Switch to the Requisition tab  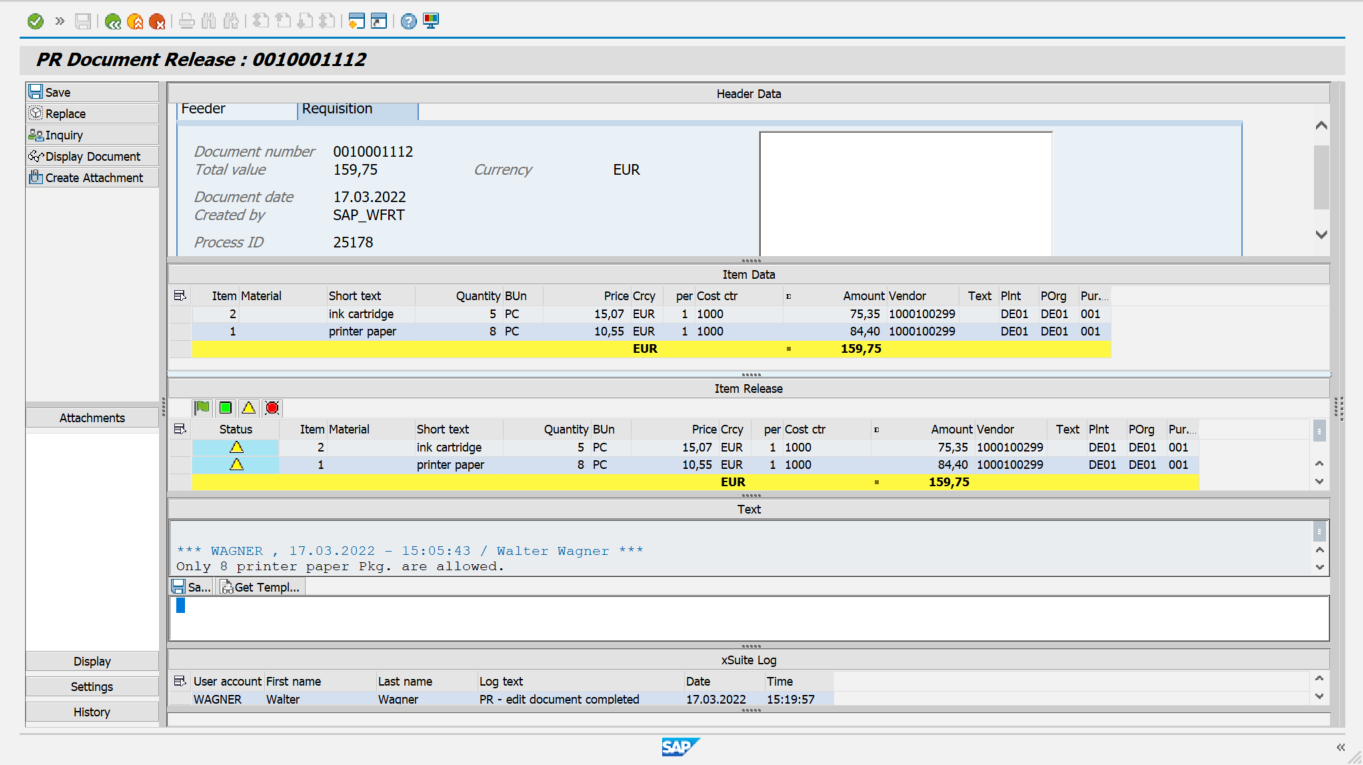337,109
